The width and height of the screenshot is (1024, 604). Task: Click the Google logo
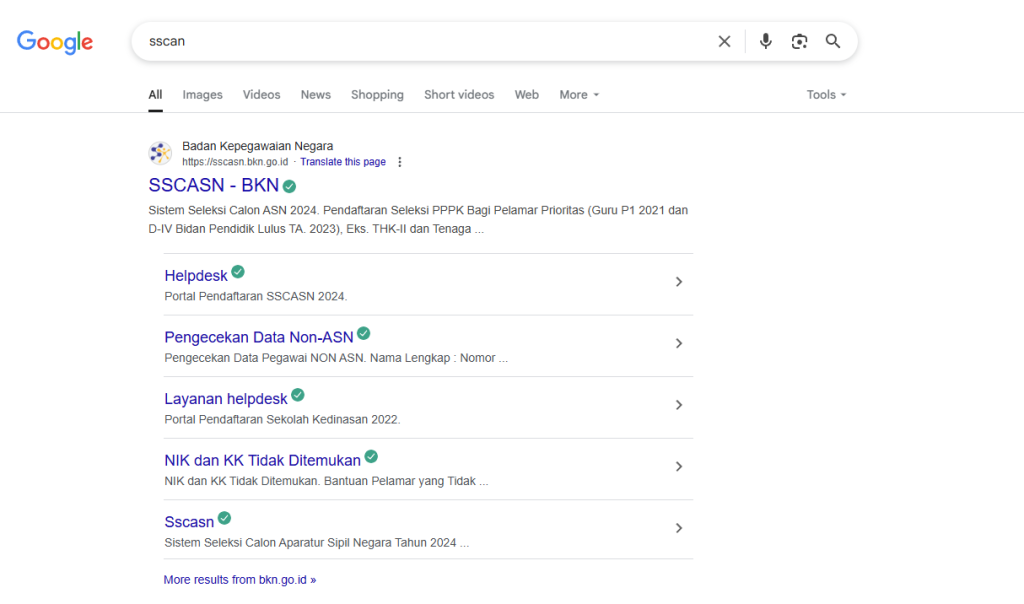point(55,42)
